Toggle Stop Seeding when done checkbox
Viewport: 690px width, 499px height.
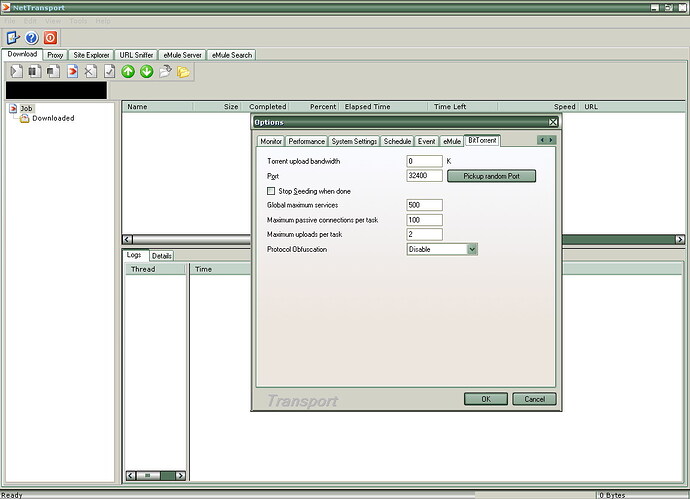pos(271,191)
